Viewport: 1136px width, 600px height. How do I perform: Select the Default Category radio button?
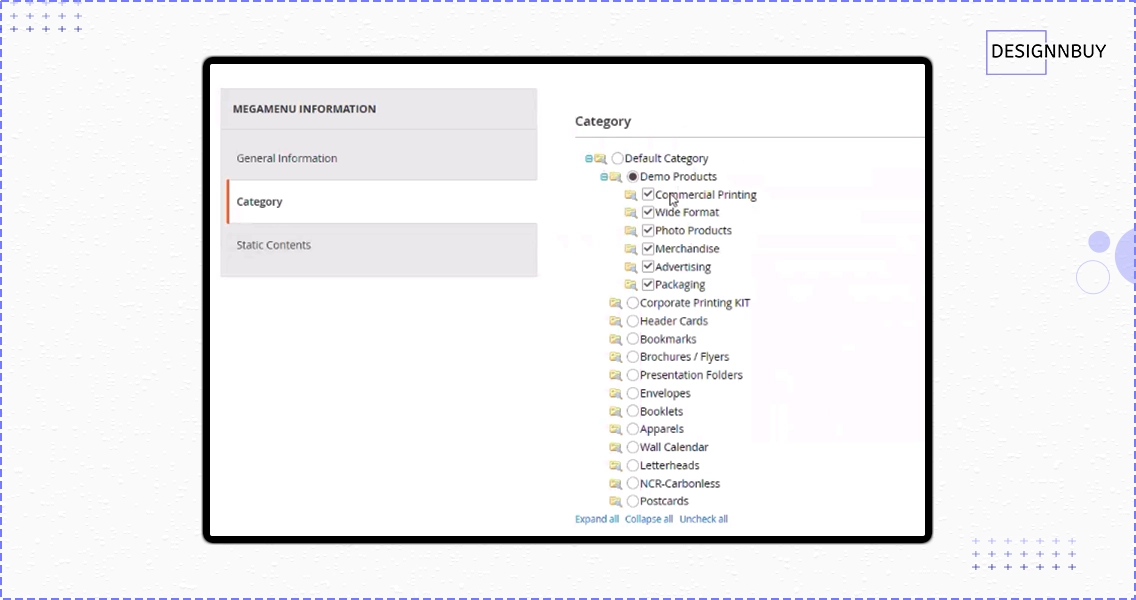(617, 158)
